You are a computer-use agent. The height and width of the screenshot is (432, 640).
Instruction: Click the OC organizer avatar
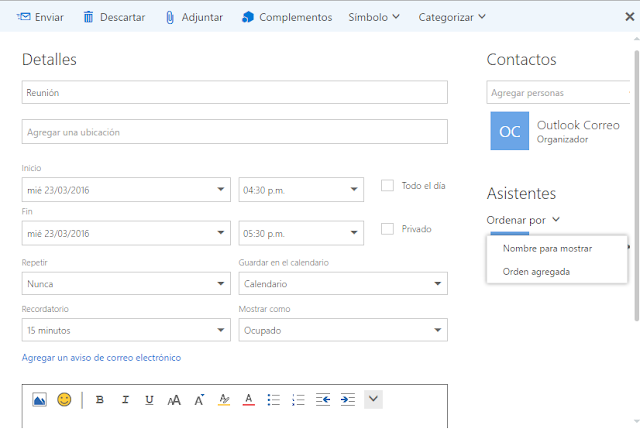pos(509,131)
